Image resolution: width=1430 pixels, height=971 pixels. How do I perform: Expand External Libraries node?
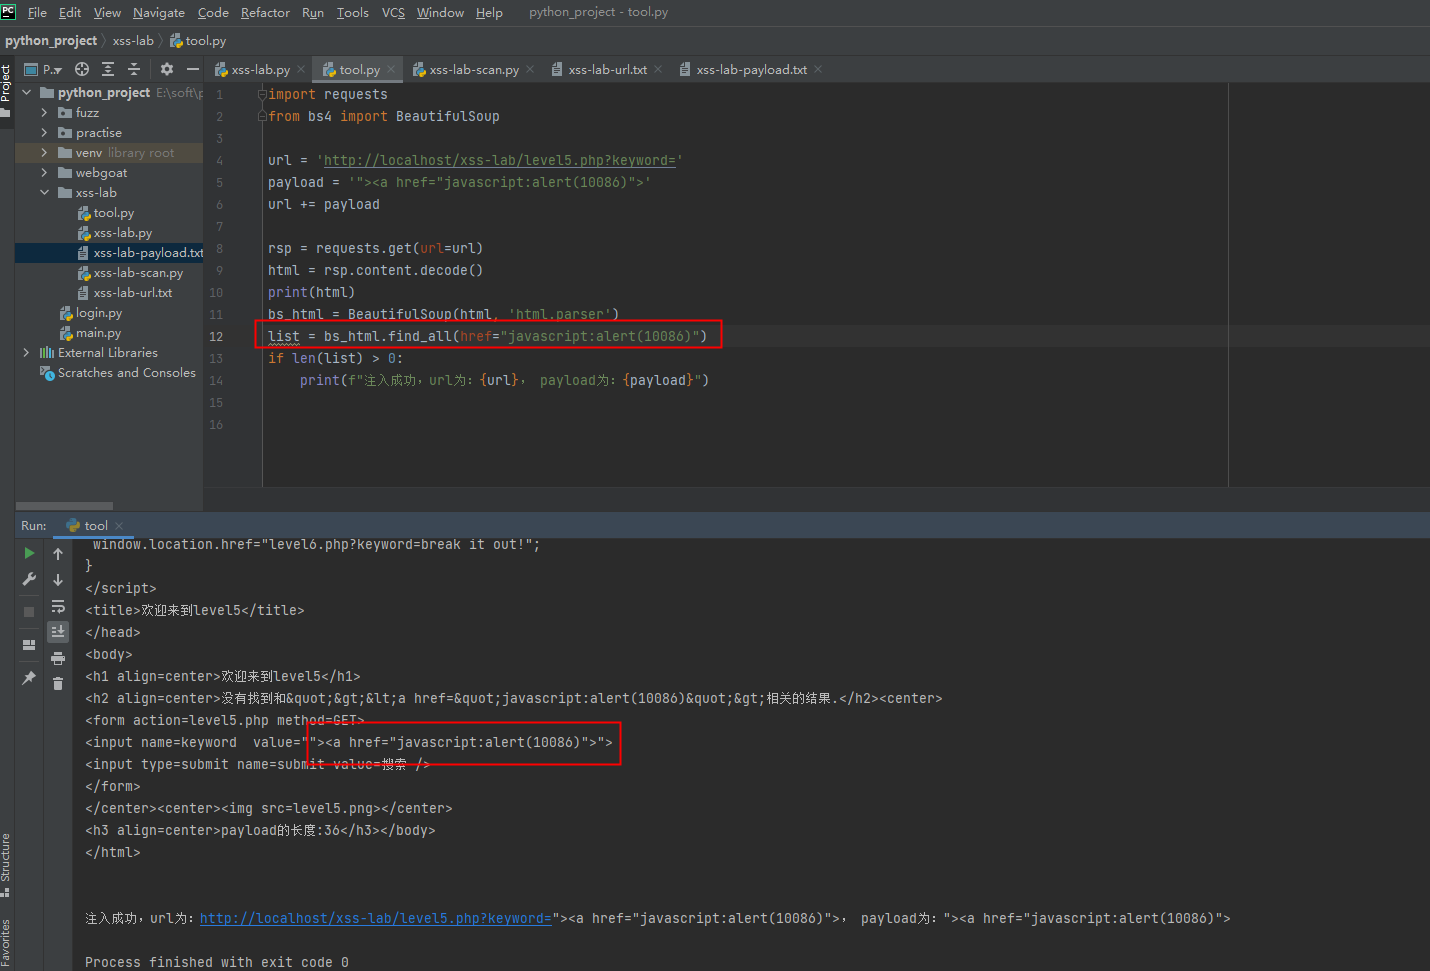27,353
